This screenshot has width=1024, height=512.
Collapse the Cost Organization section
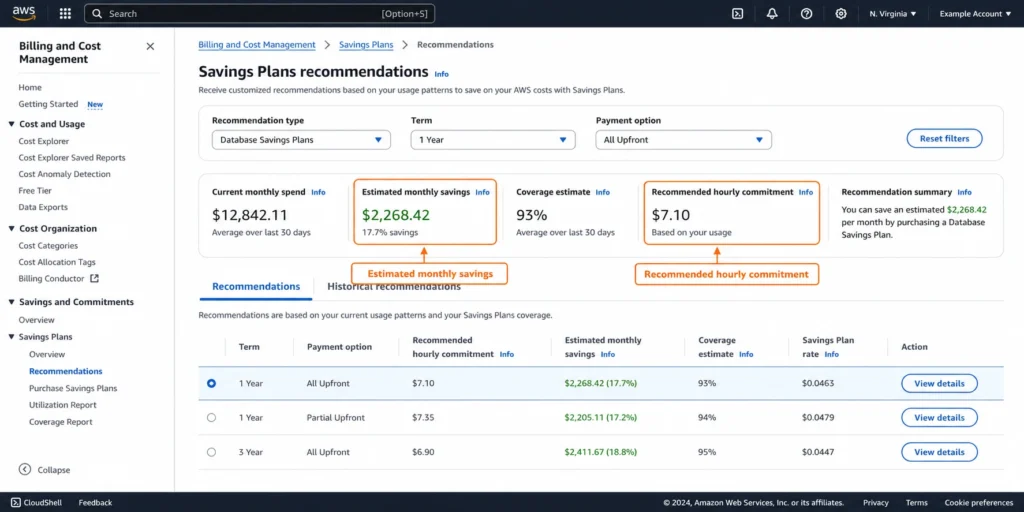point(12,229)
